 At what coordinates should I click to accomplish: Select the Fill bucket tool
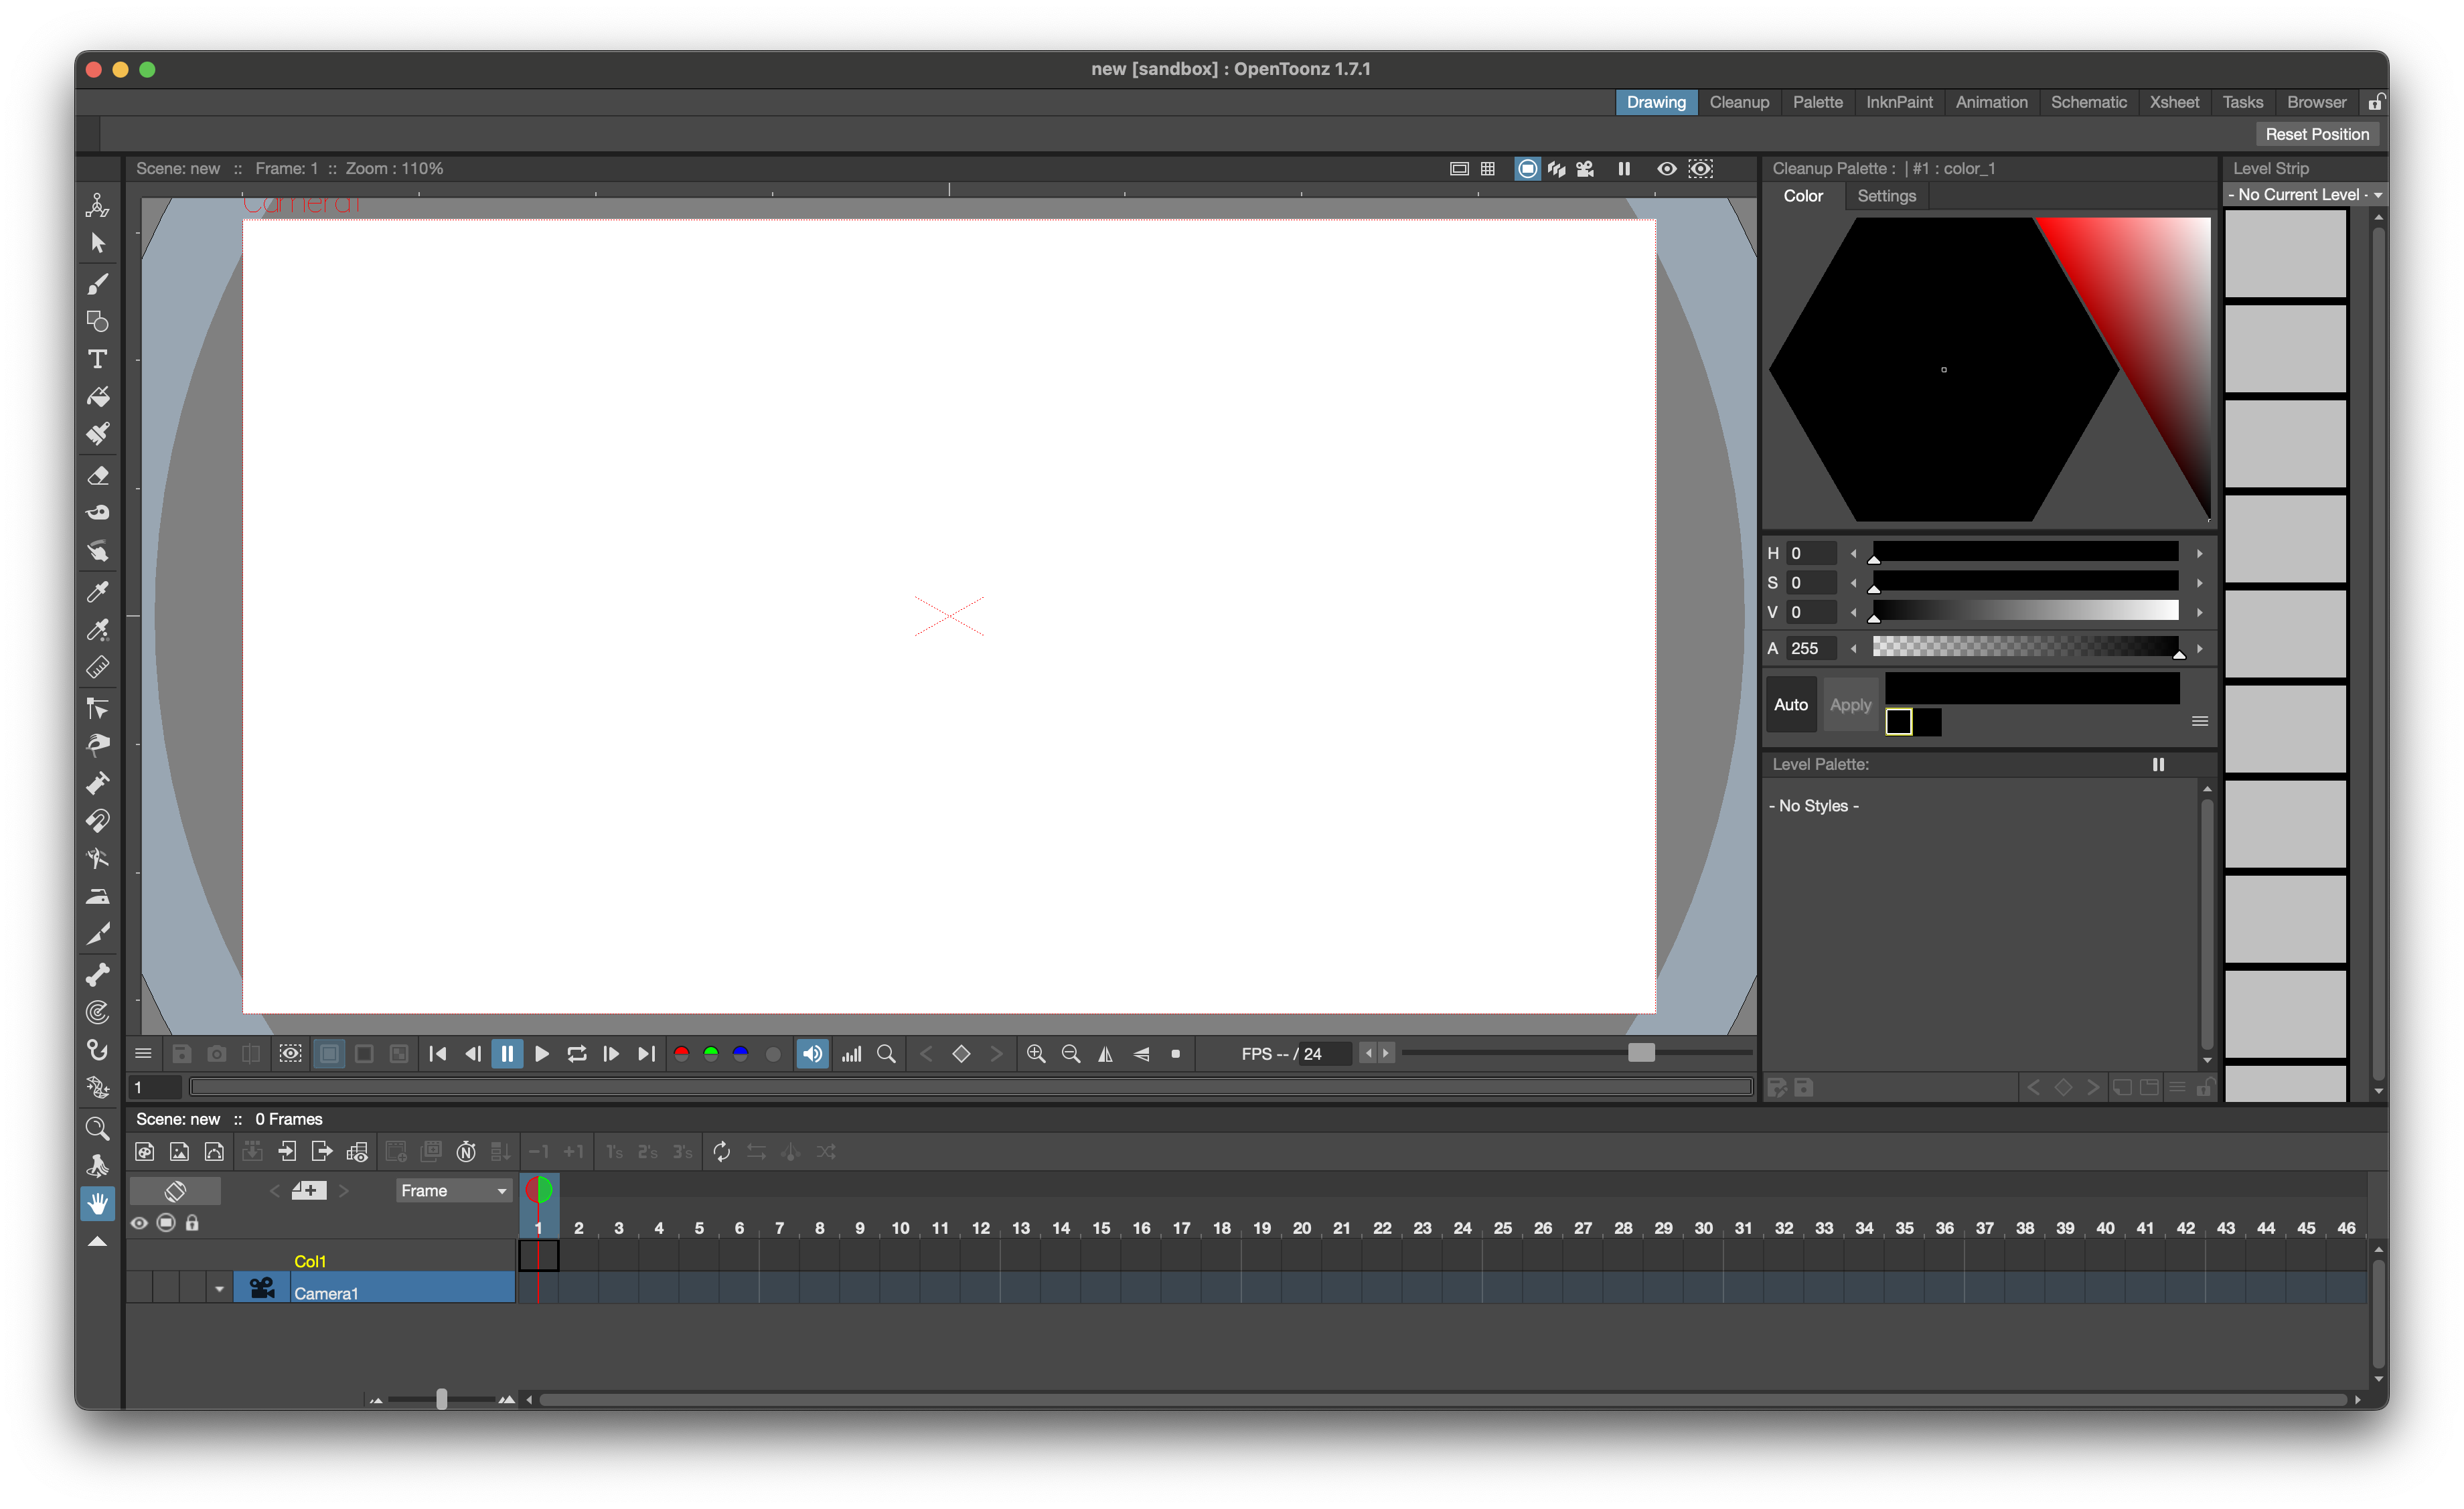point(97,397)
